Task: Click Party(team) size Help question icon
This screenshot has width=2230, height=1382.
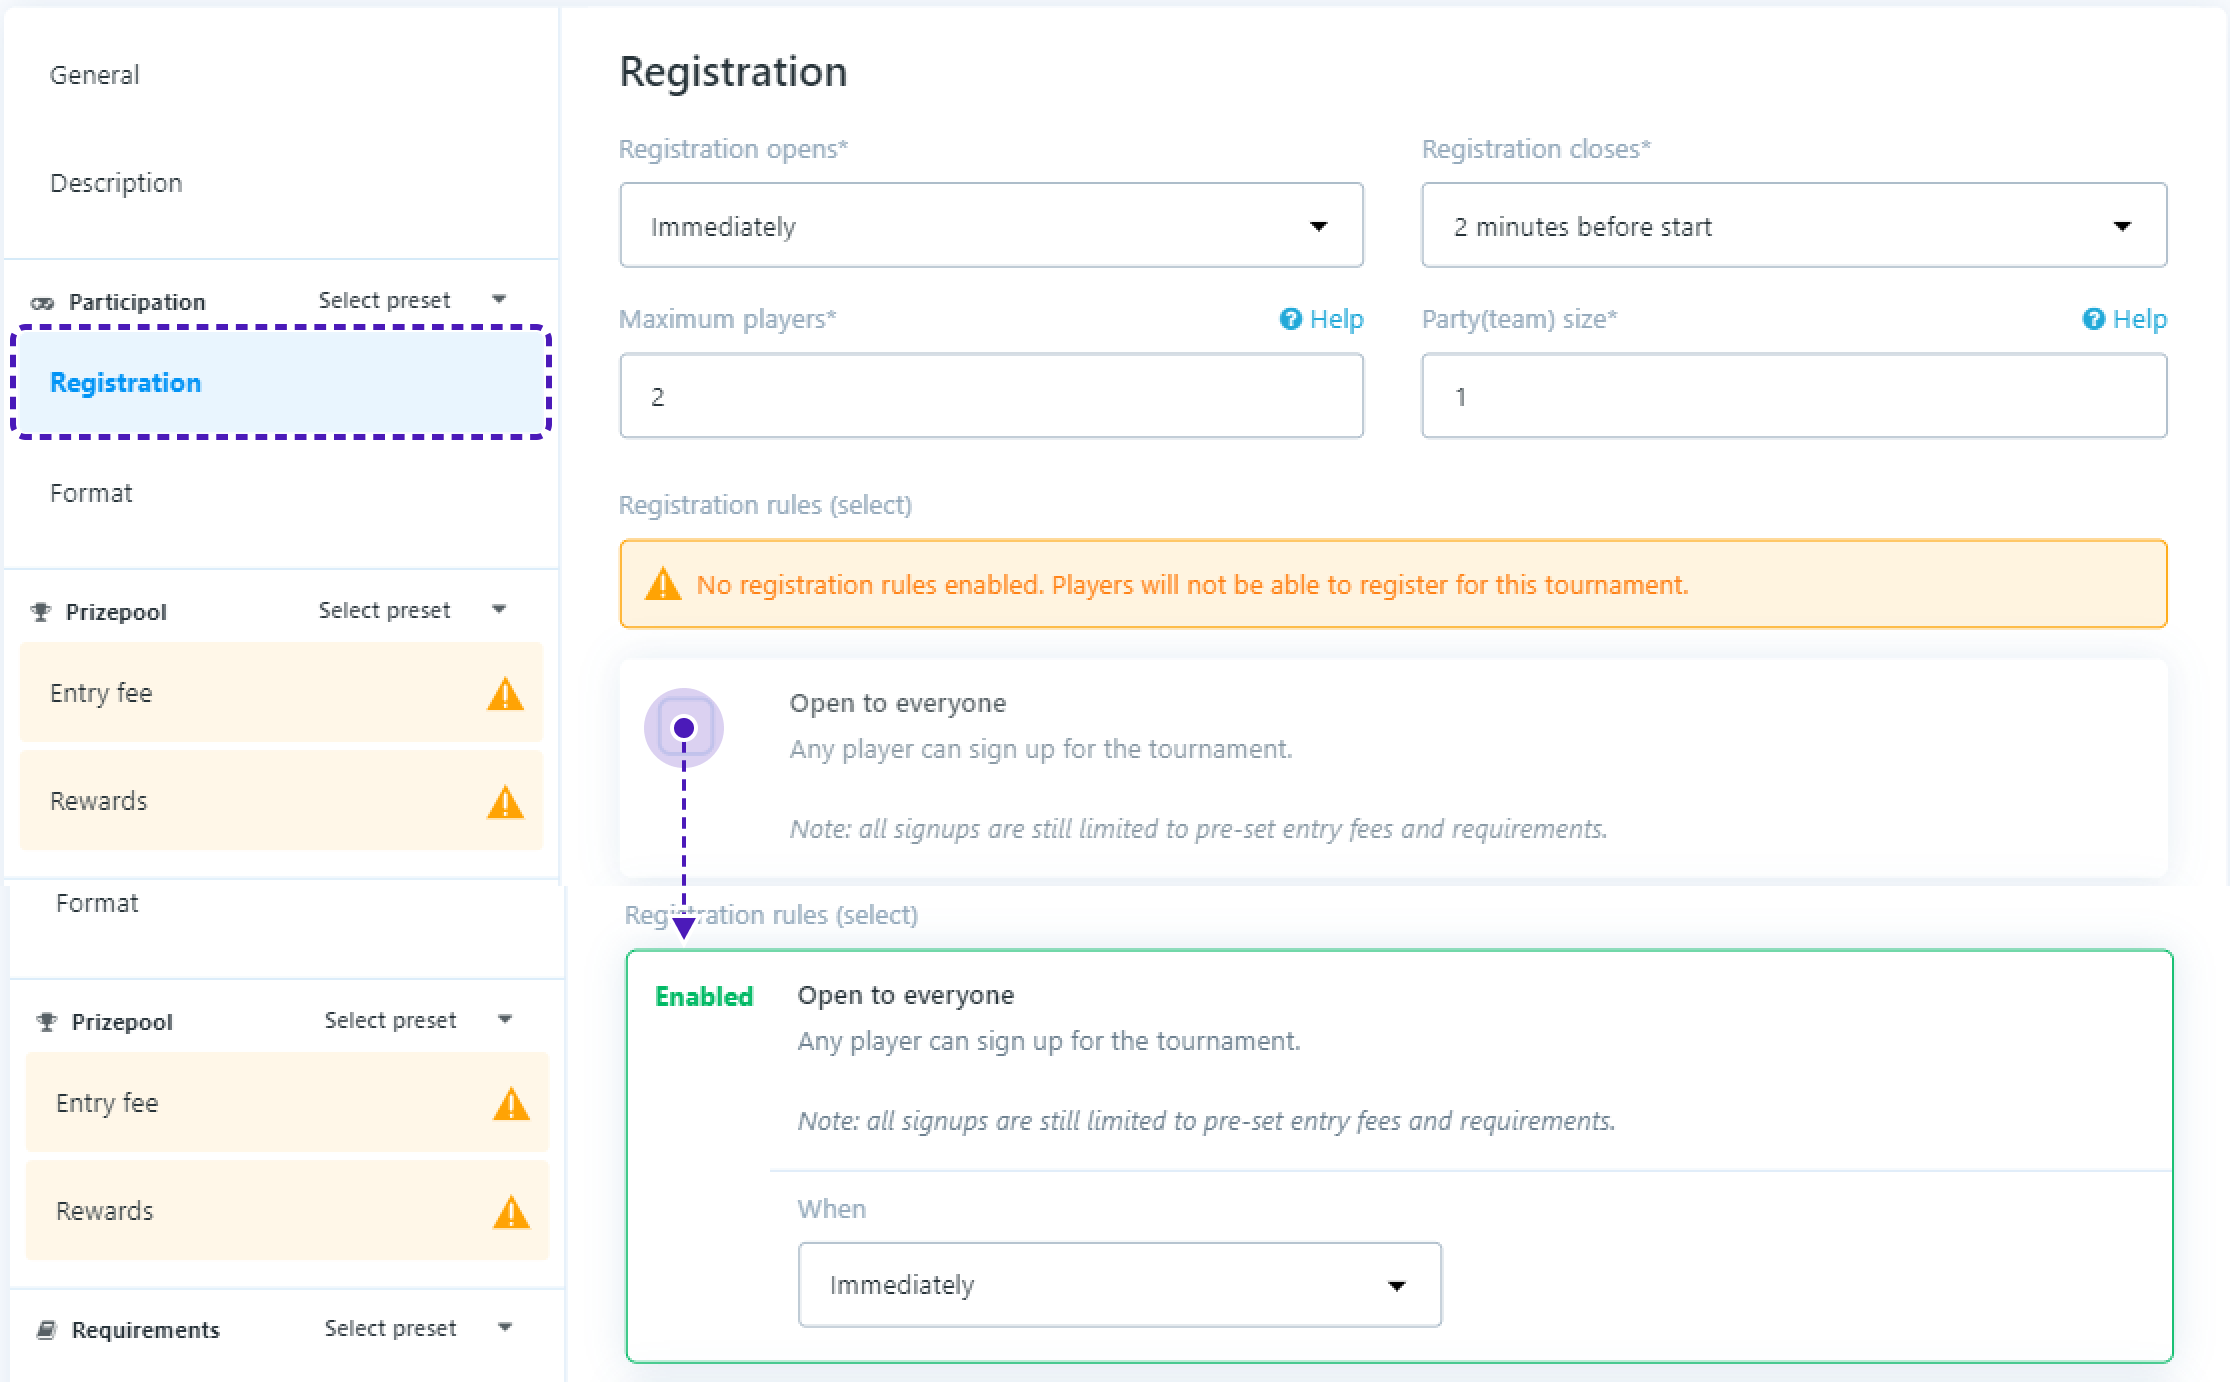Action: click(x=2093, y=319)
